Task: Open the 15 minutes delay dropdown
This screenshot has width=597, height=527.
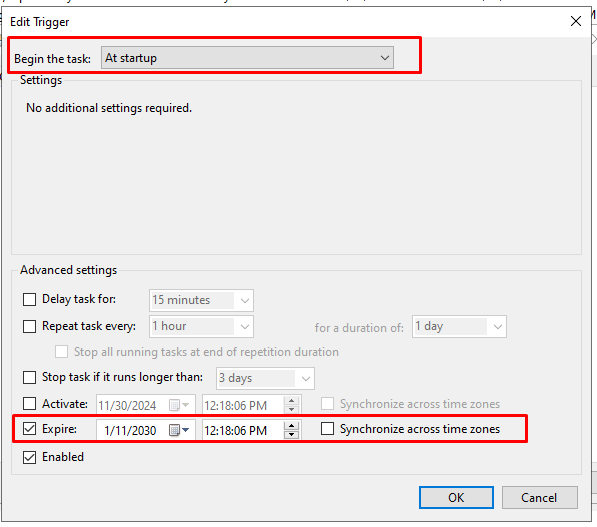Action: (x=201, y=300)
